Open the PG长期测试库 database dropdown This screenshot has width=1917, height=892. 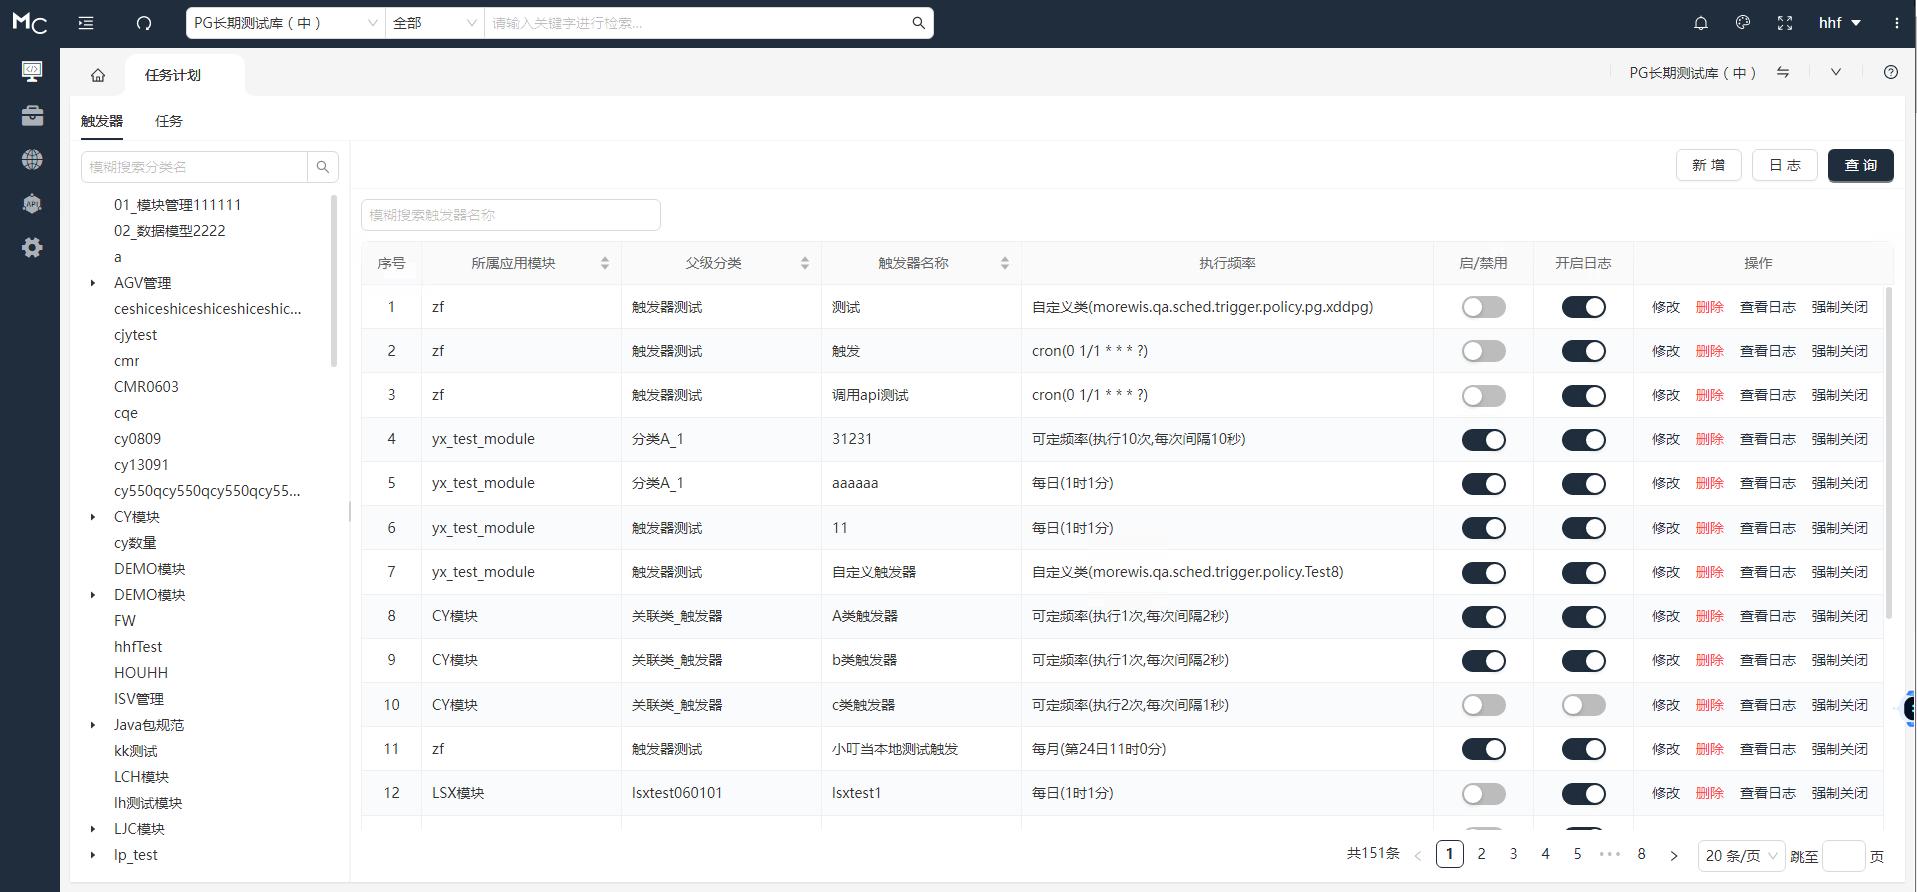285,23
